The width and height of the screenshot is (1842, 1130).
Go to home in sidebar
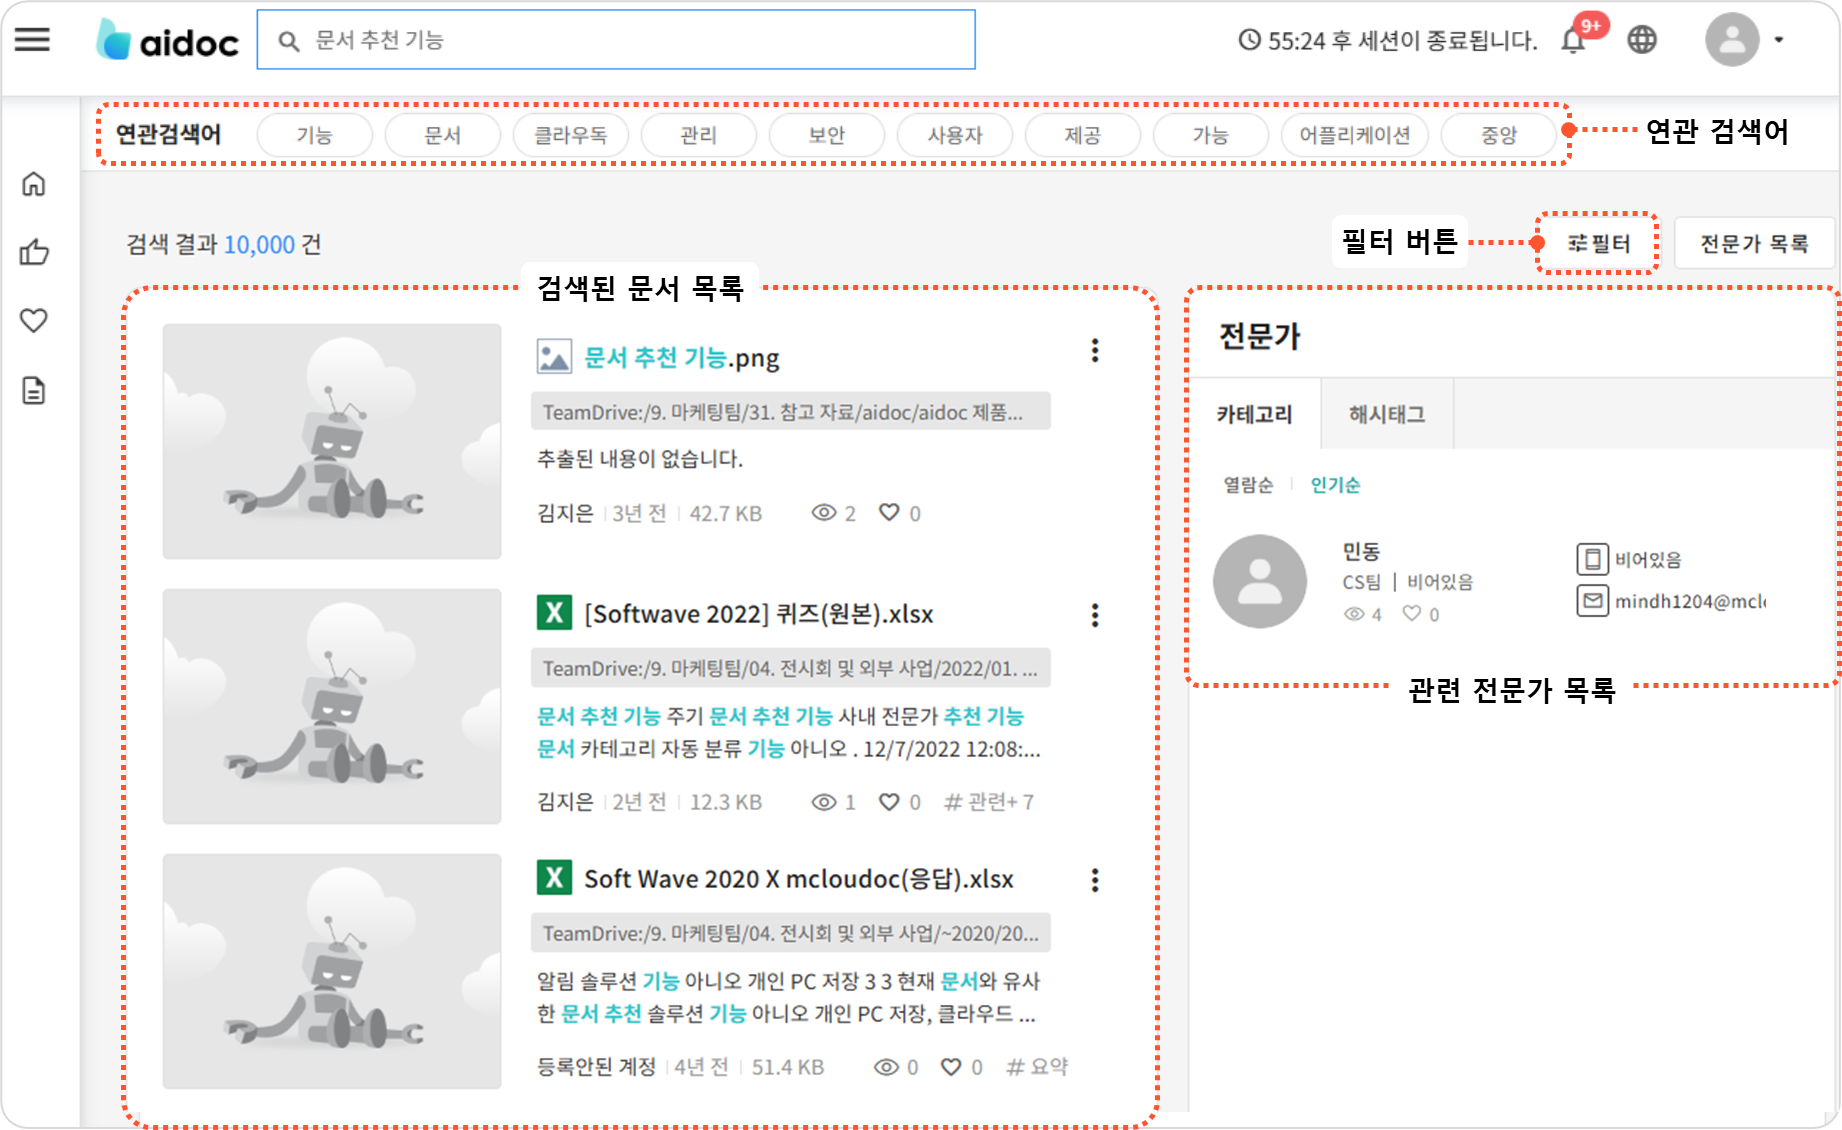coord(34,184)
